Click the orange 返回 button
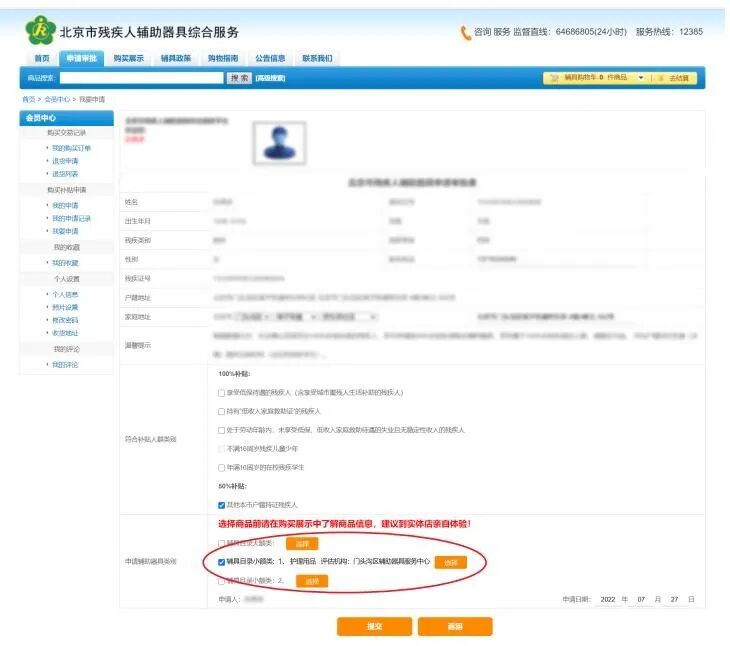Image resolution: width=730 pixels, height=646 pixels. tap(455, 626)
